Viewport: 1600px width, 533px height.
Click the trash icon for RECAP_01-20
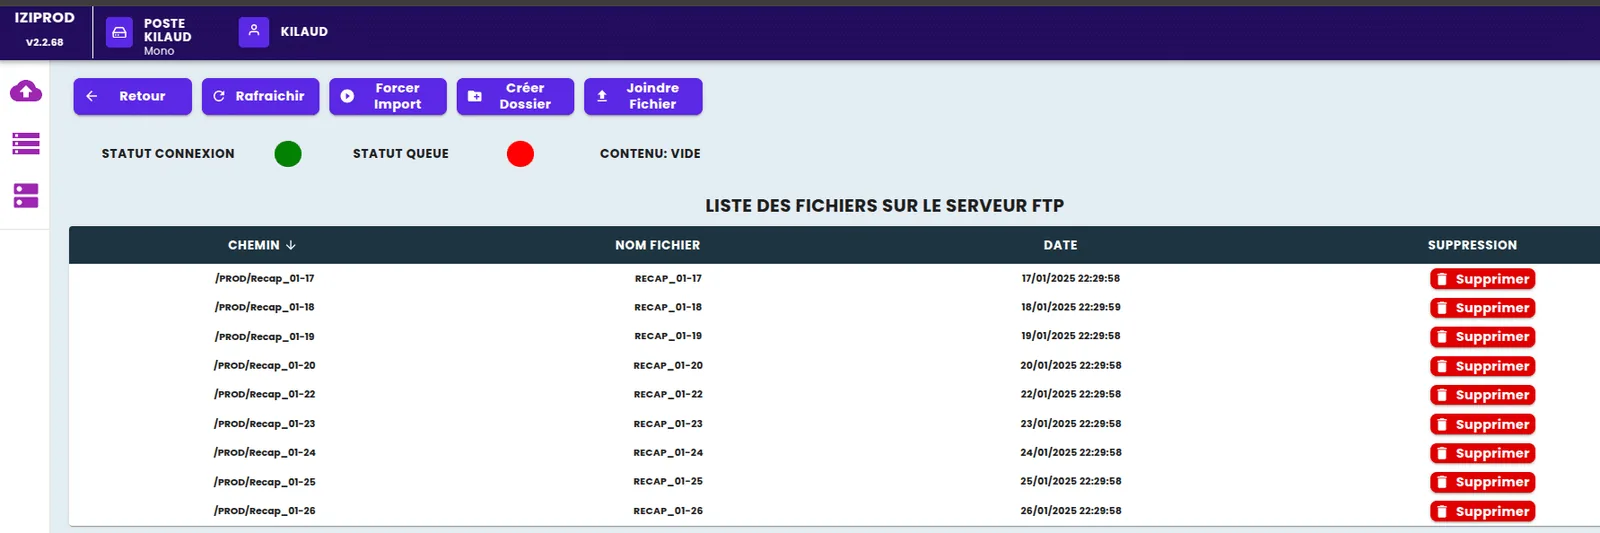pyautogui.click(x=1442, y=366)
